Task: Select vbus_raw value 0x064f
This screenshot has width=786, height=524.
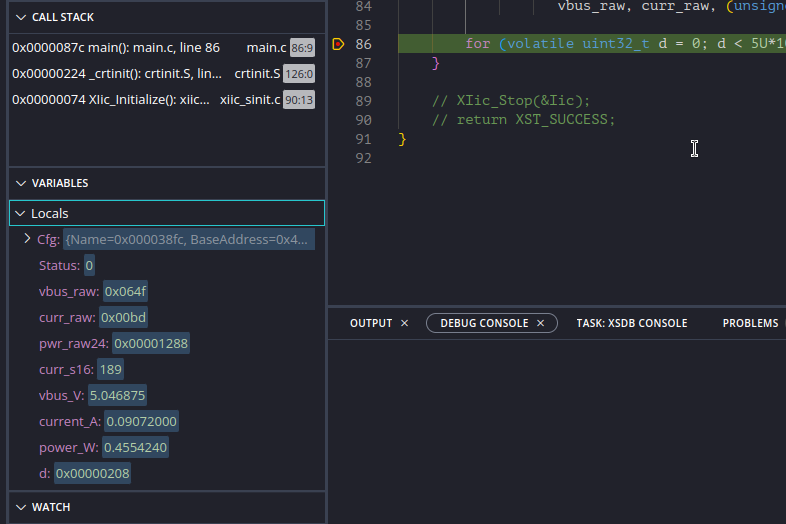Action: coord(125,291)
